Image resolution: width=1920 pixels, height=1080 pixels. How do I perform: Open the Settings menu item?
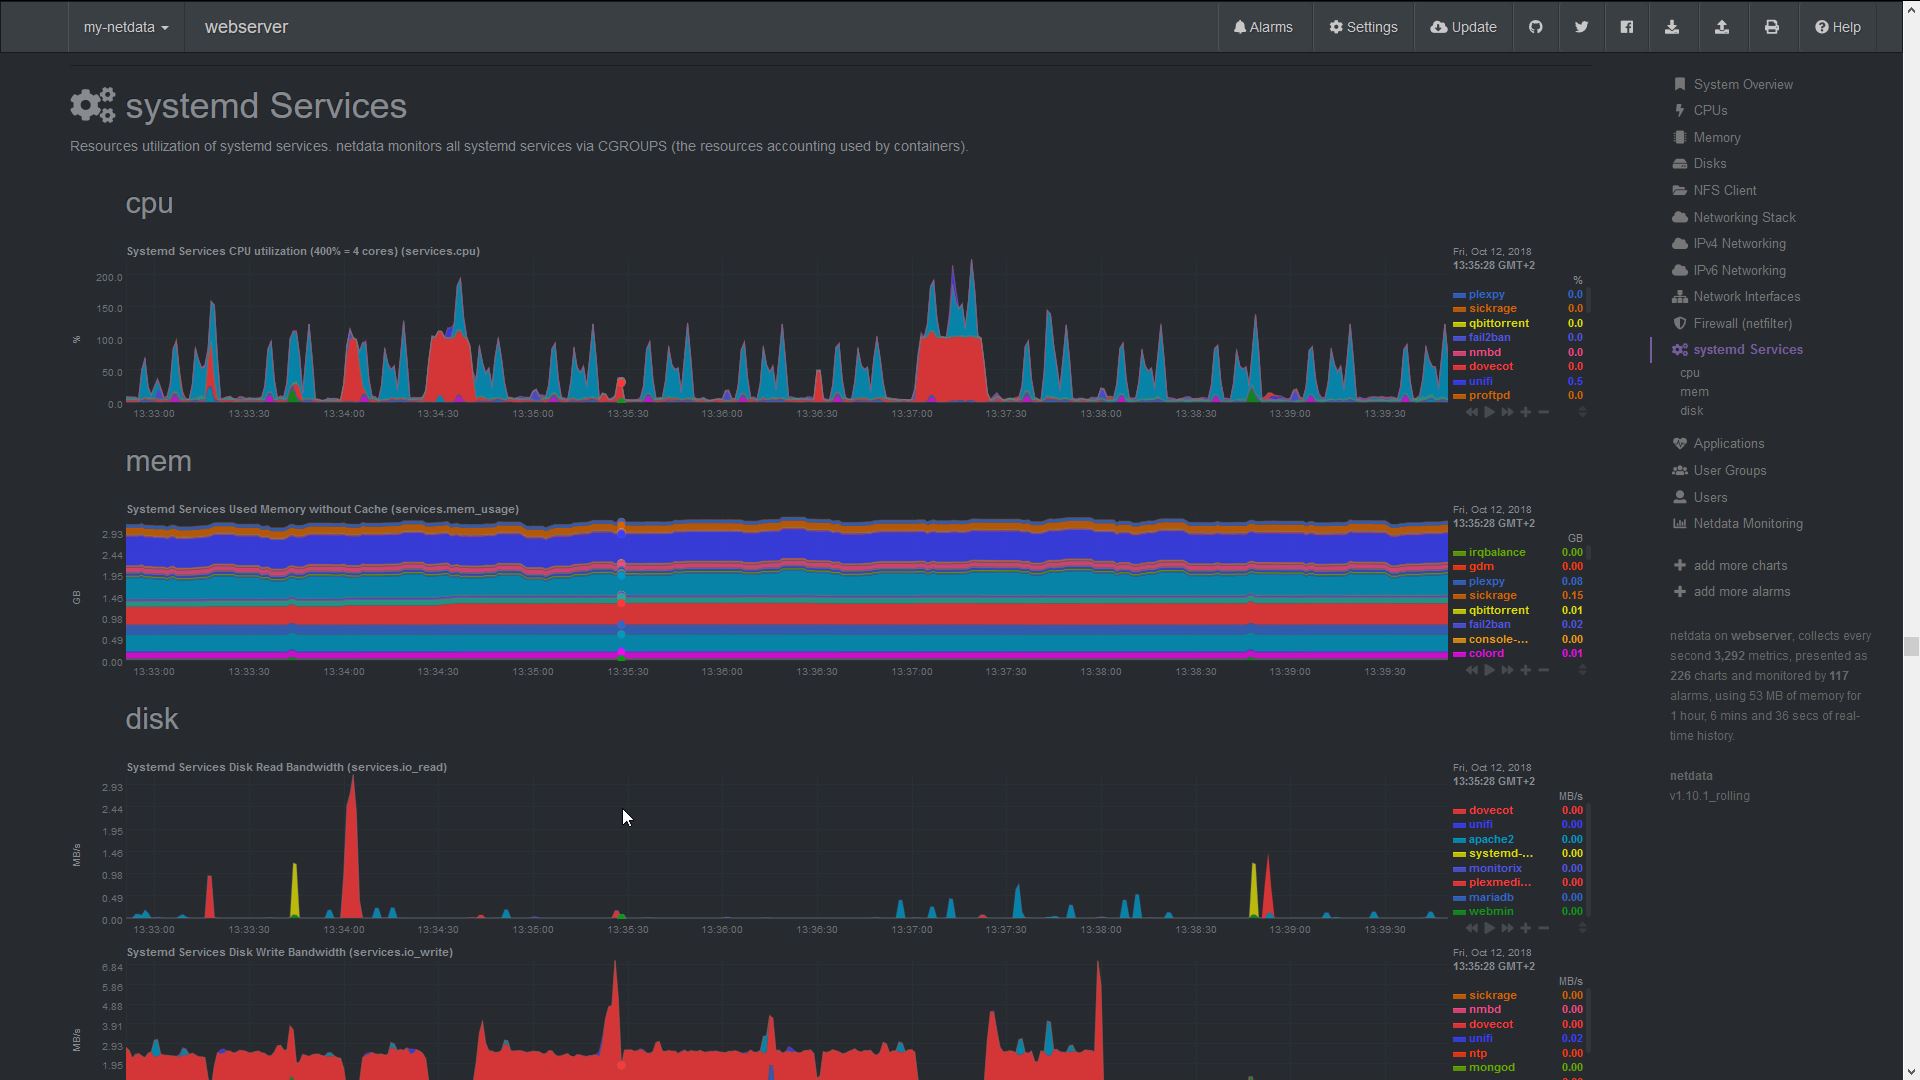coord(1363,27)
